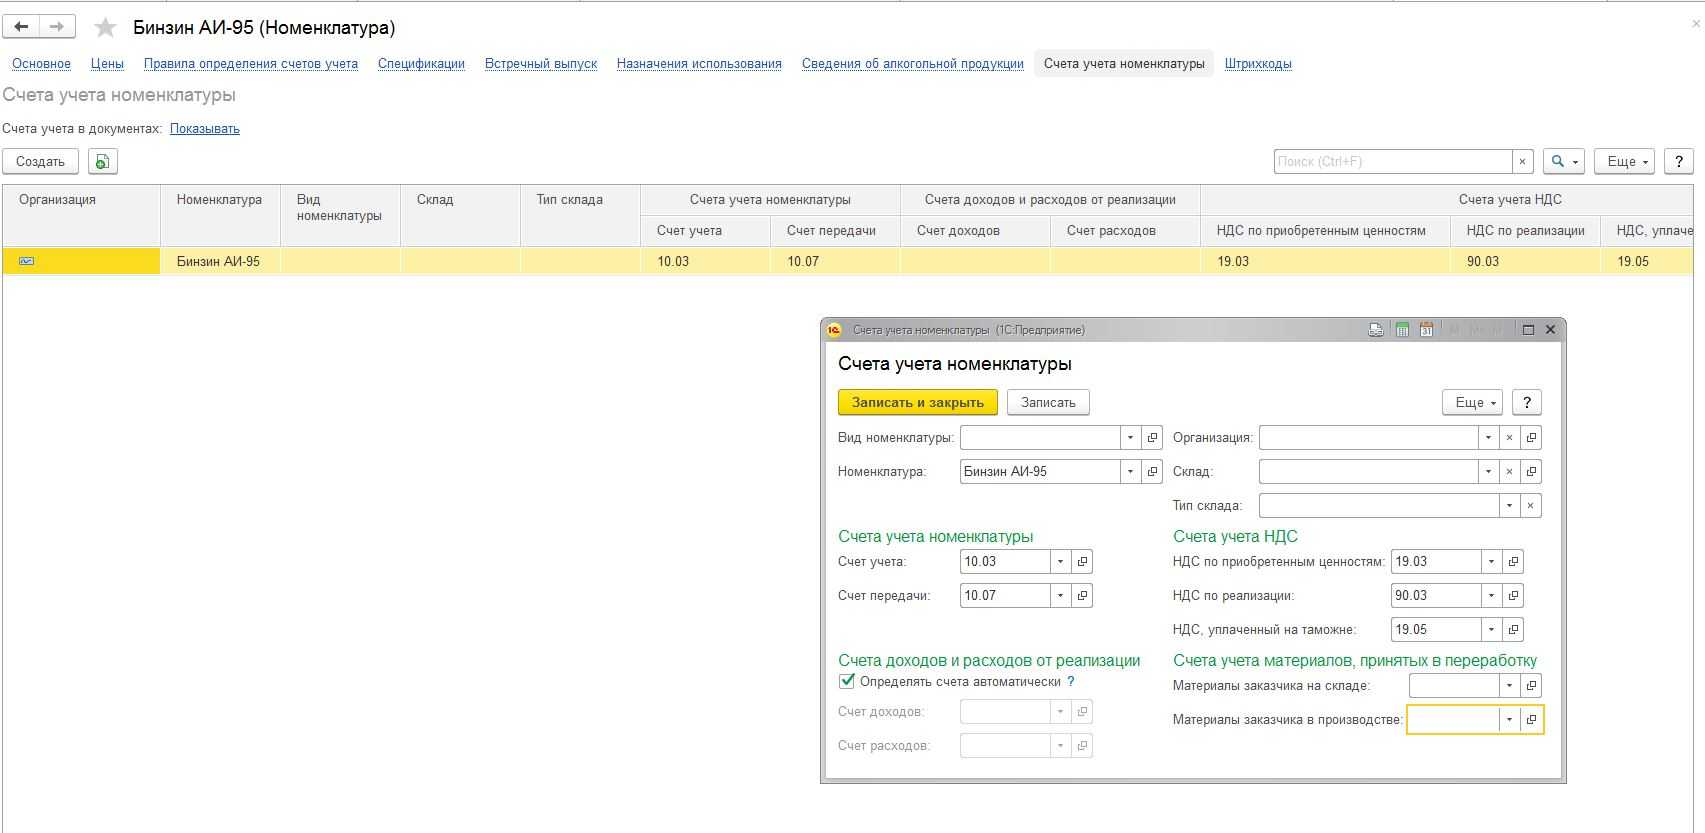Click Создать button

click(x=40, y=161)
